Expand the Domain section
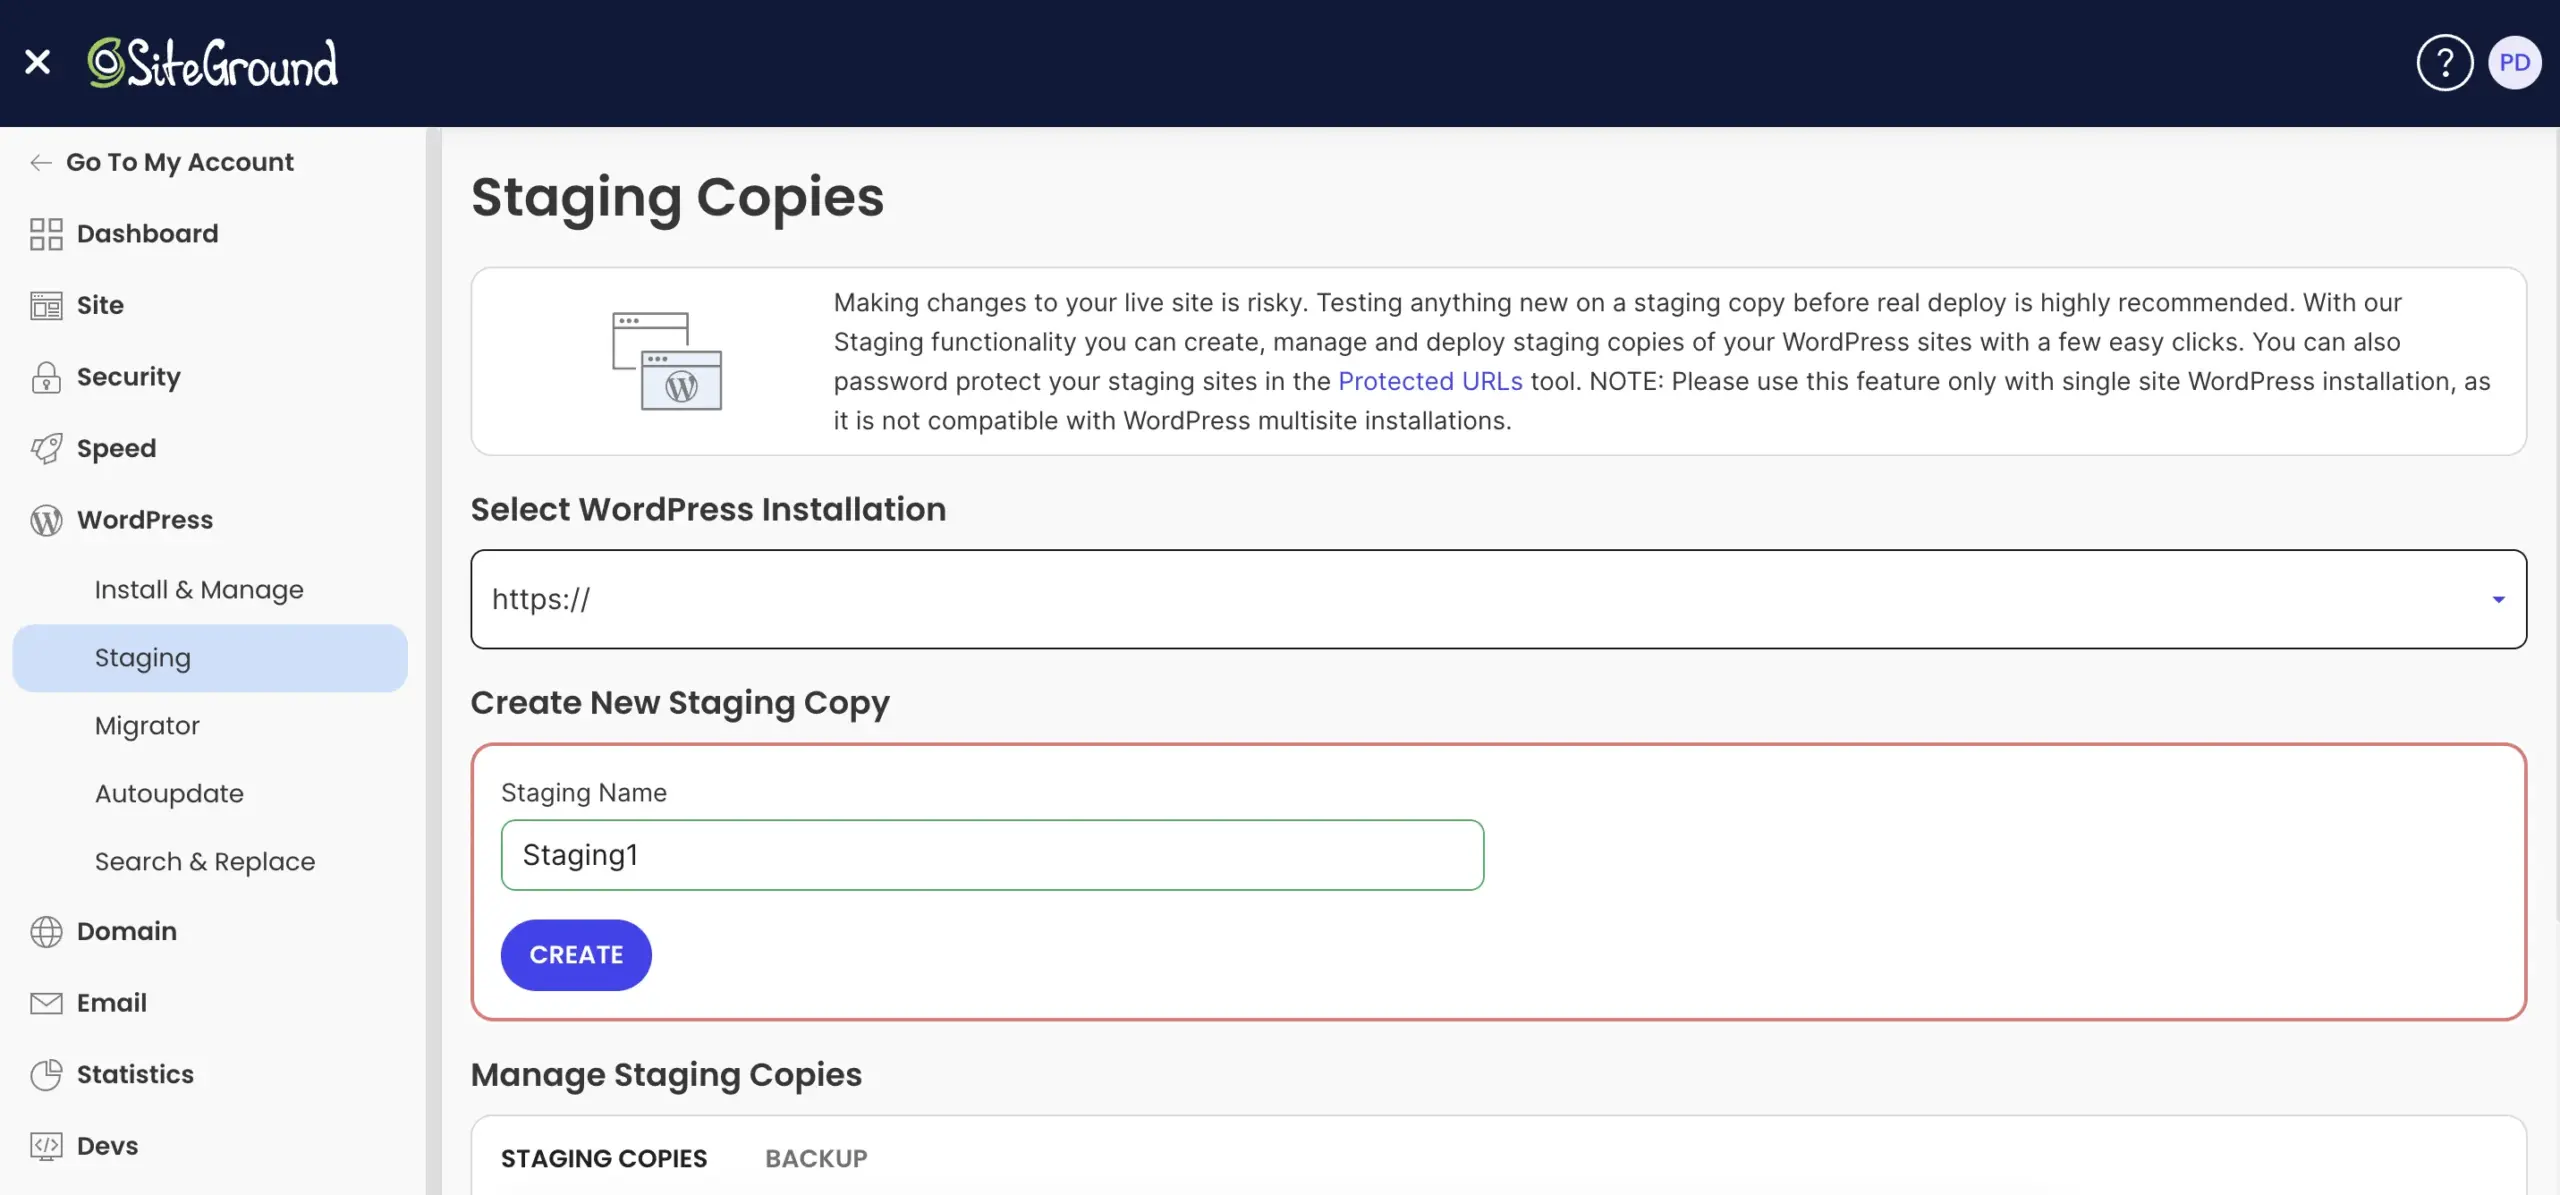2560x1195 pixels. [x=127, y=931]
